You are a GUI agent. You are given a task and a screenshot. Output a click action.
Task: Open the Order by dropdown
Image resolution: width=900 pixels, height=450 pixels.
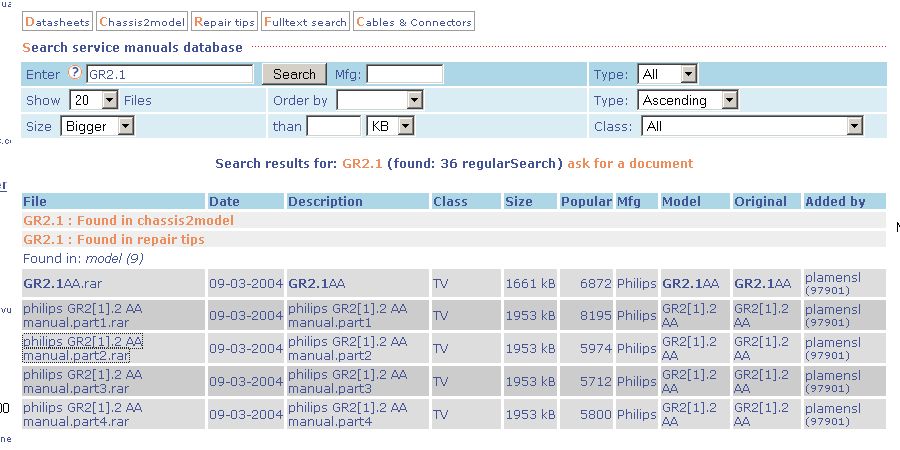tap(379, 100)
